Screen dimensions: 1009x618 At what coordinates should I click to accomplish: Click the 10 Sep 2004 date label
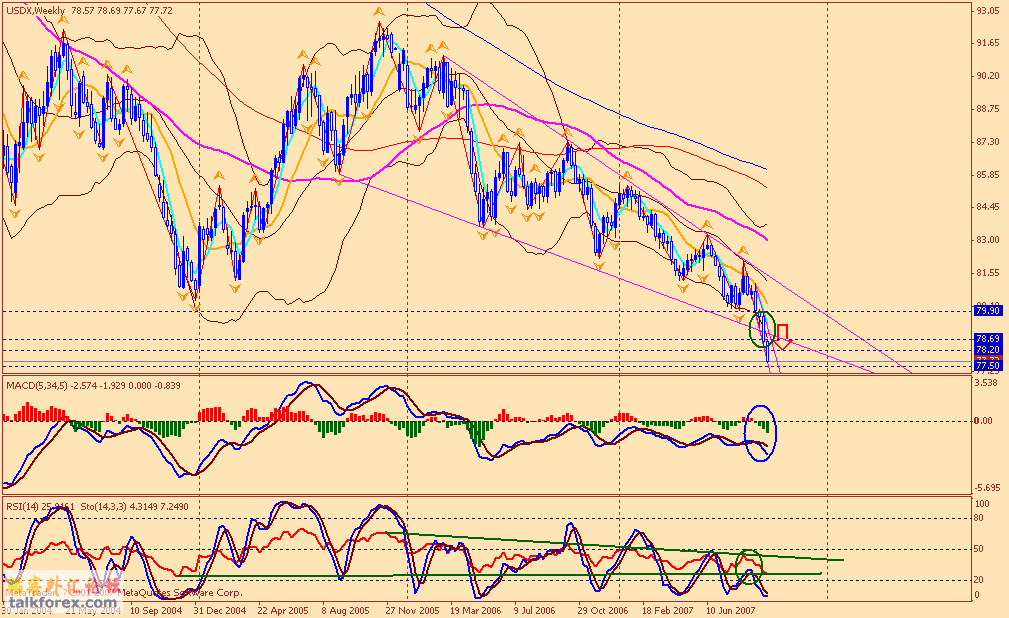pyautogui.click(x=156, y=610)
